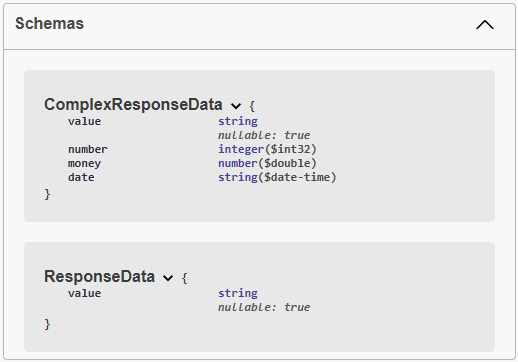The height and width of the screenshot is (362, 518).
Task: Click the string type in ResponseData
Action: coord(238,293)
